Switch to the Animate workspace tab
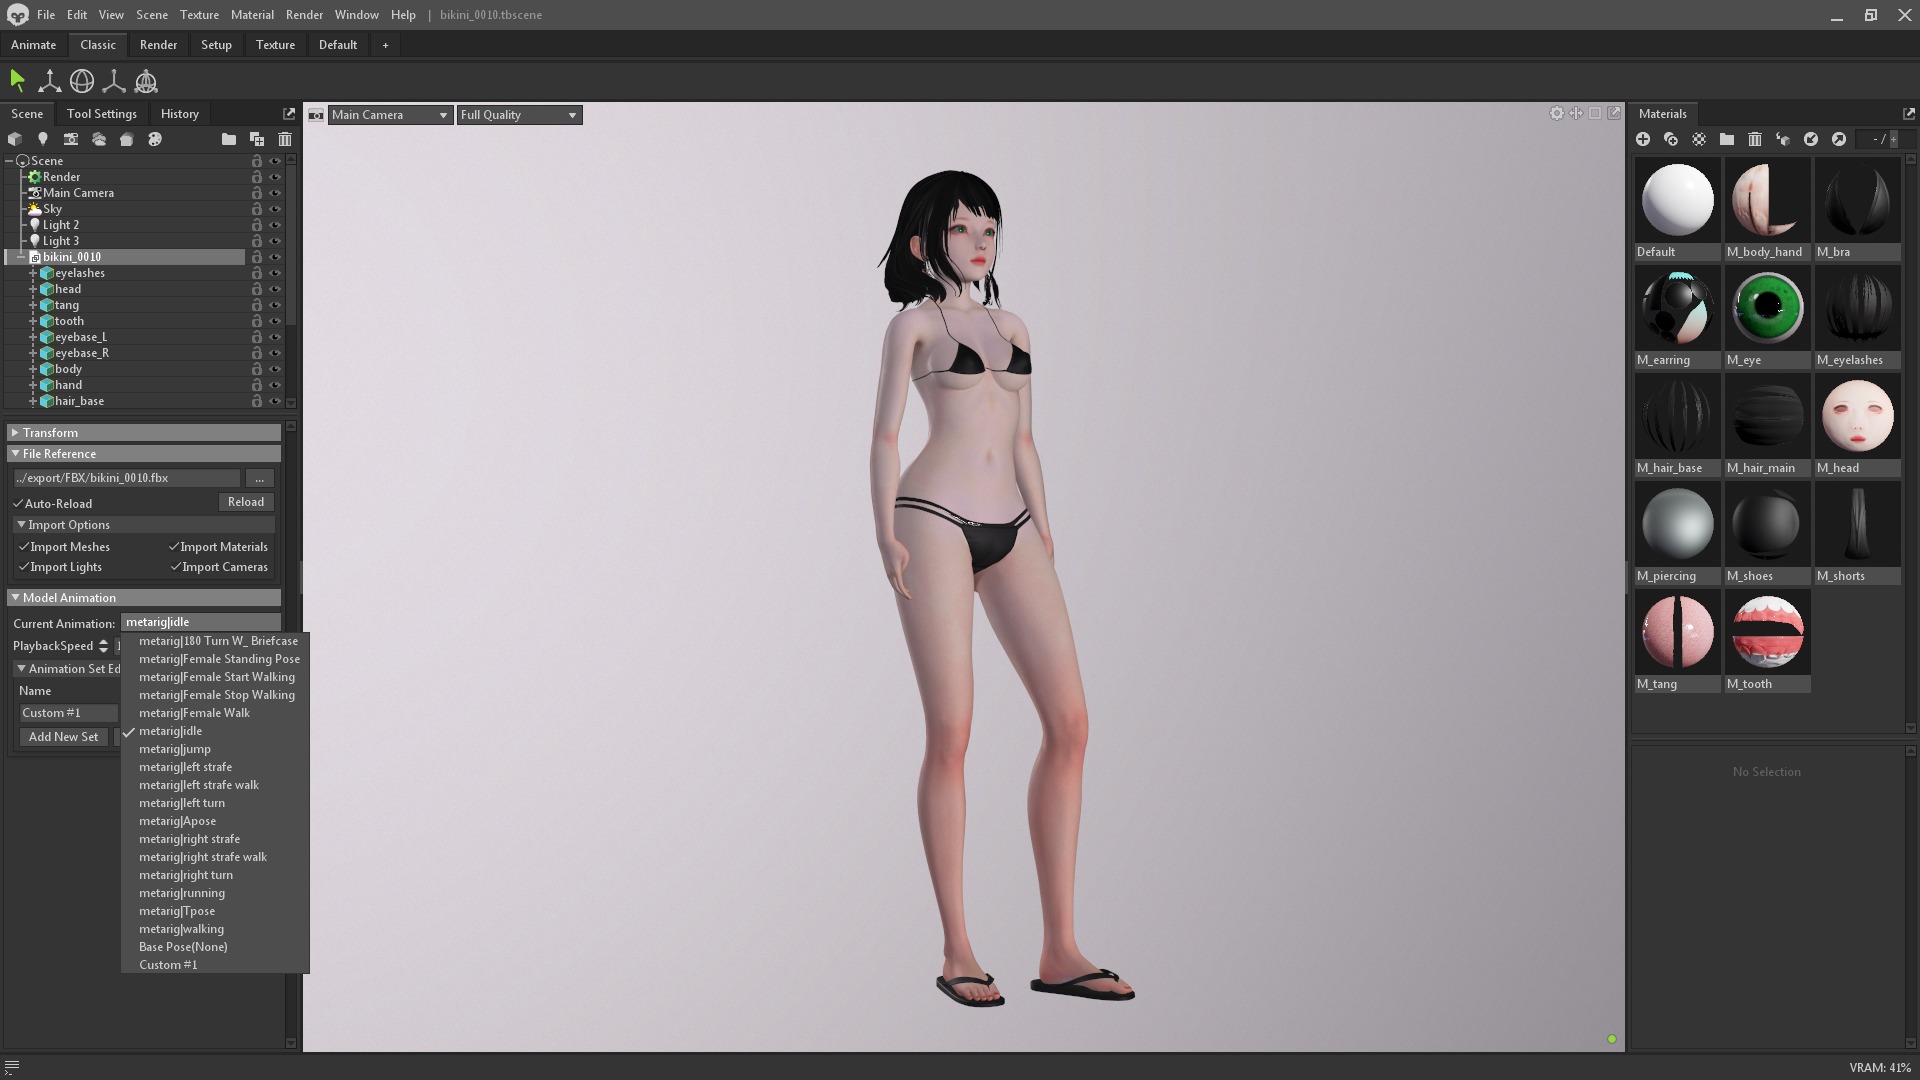The image size is (1920, 1080). click(33, 45)
